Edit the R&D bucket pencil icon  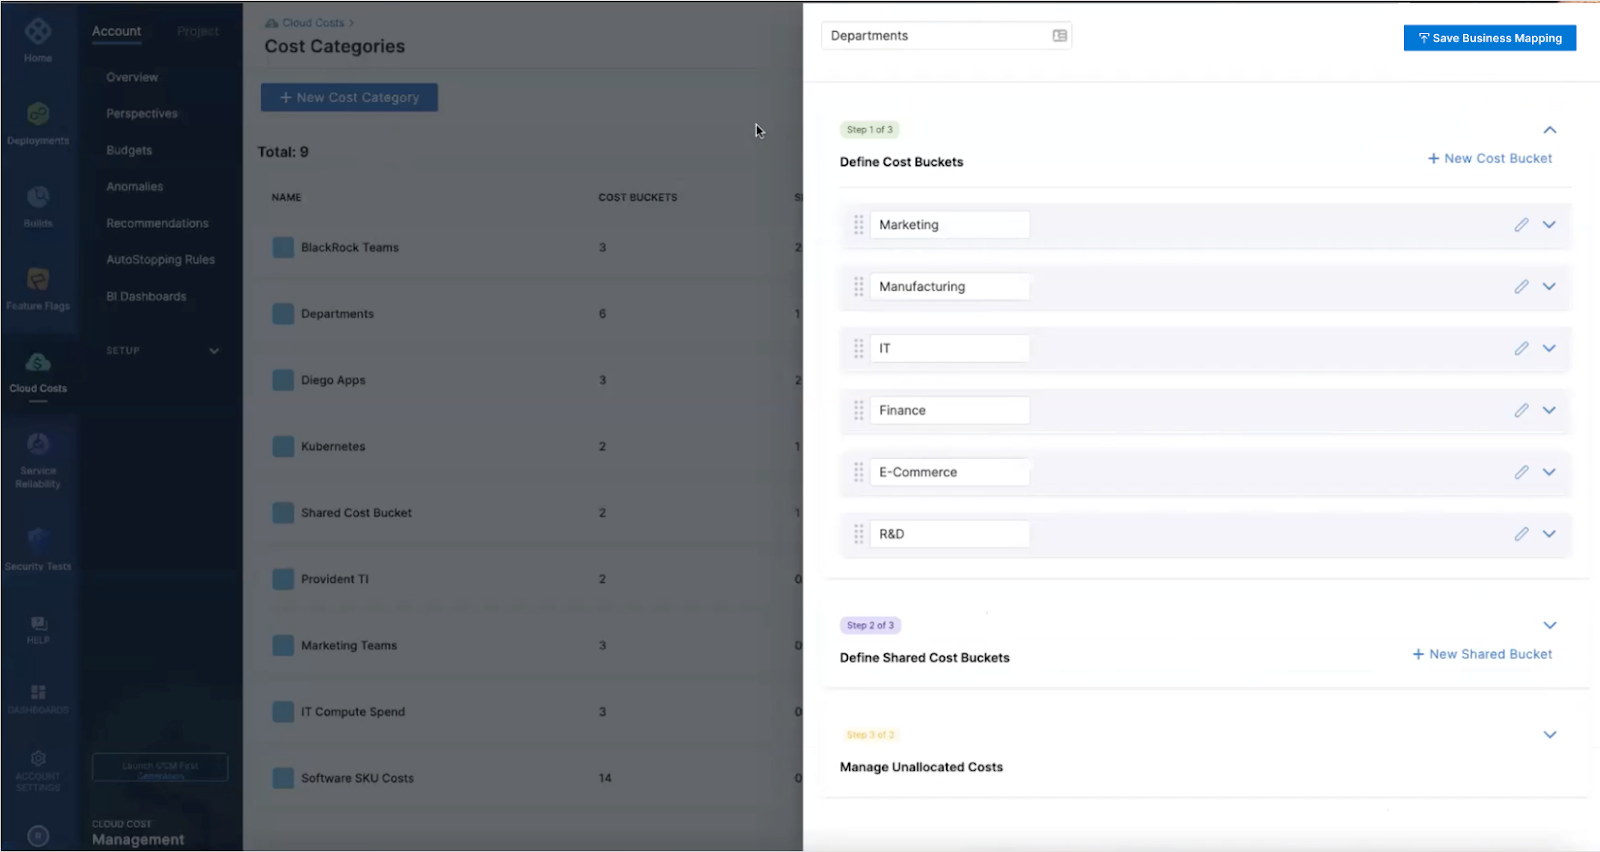1521,535
